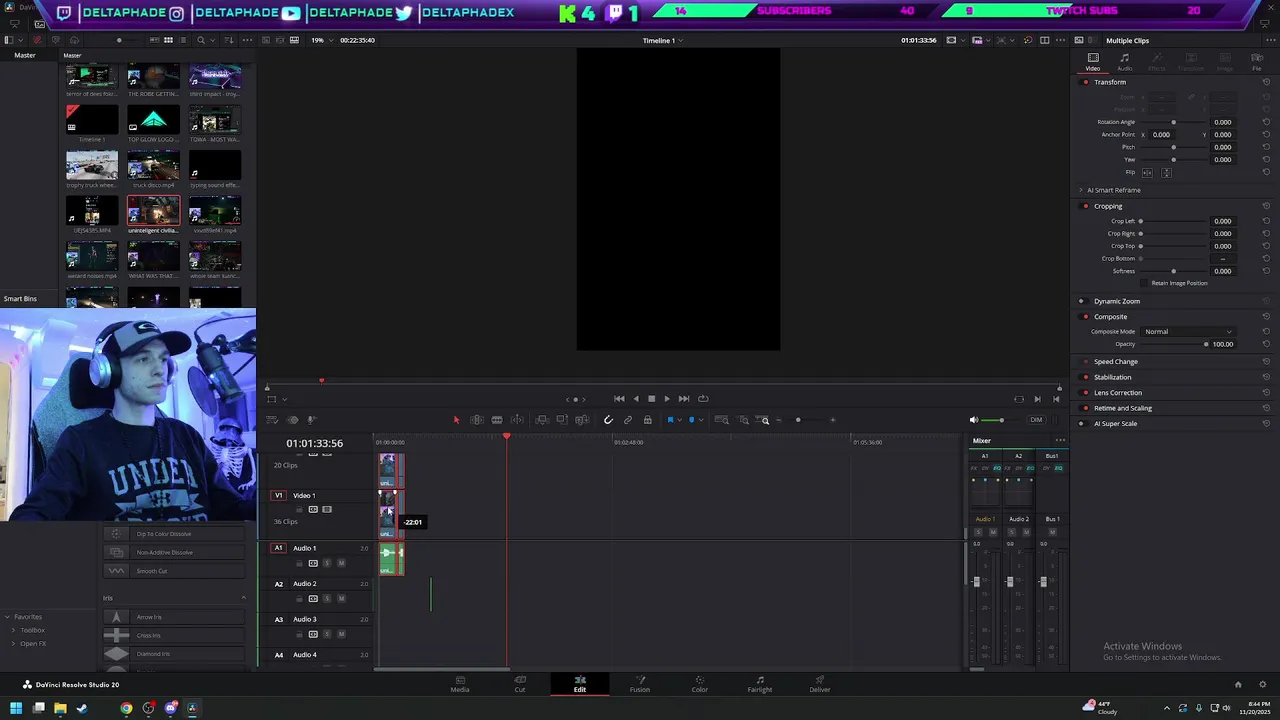Flip clip vertically

click(1165, 173)
